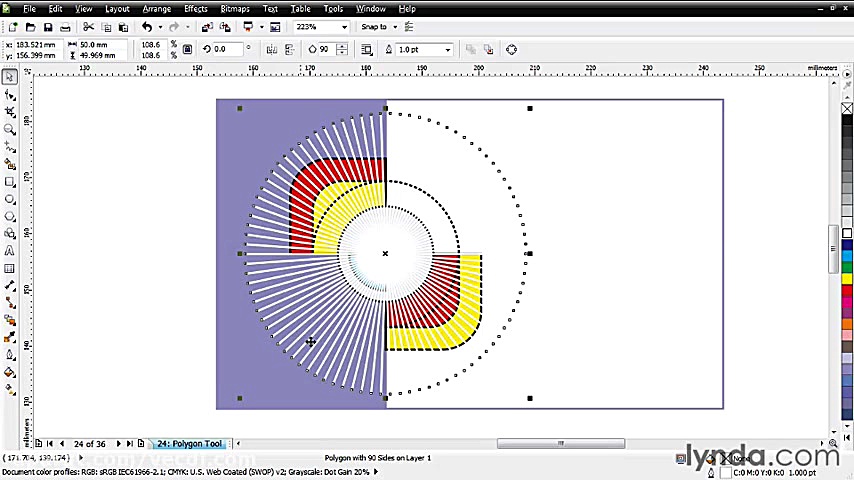The image size is (854, 480).
Task: Click the Save icon in toolbar
Action: pyautogui.click(x=47, y=27)
